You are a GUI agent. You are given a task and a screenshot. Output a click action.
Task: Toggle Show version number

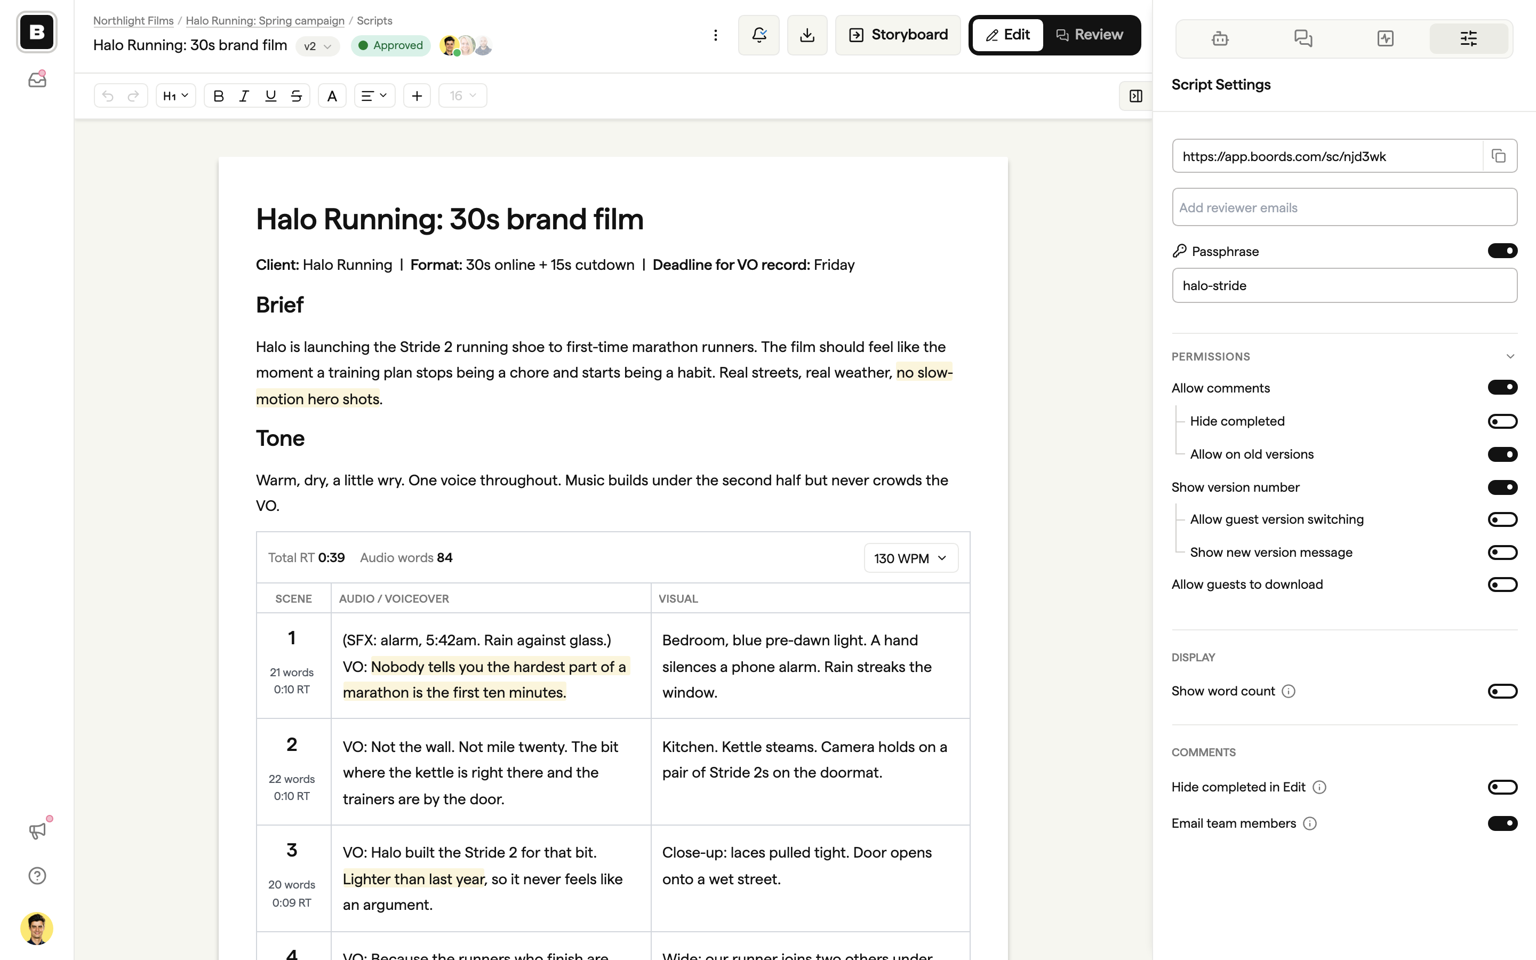[1502, 487]
